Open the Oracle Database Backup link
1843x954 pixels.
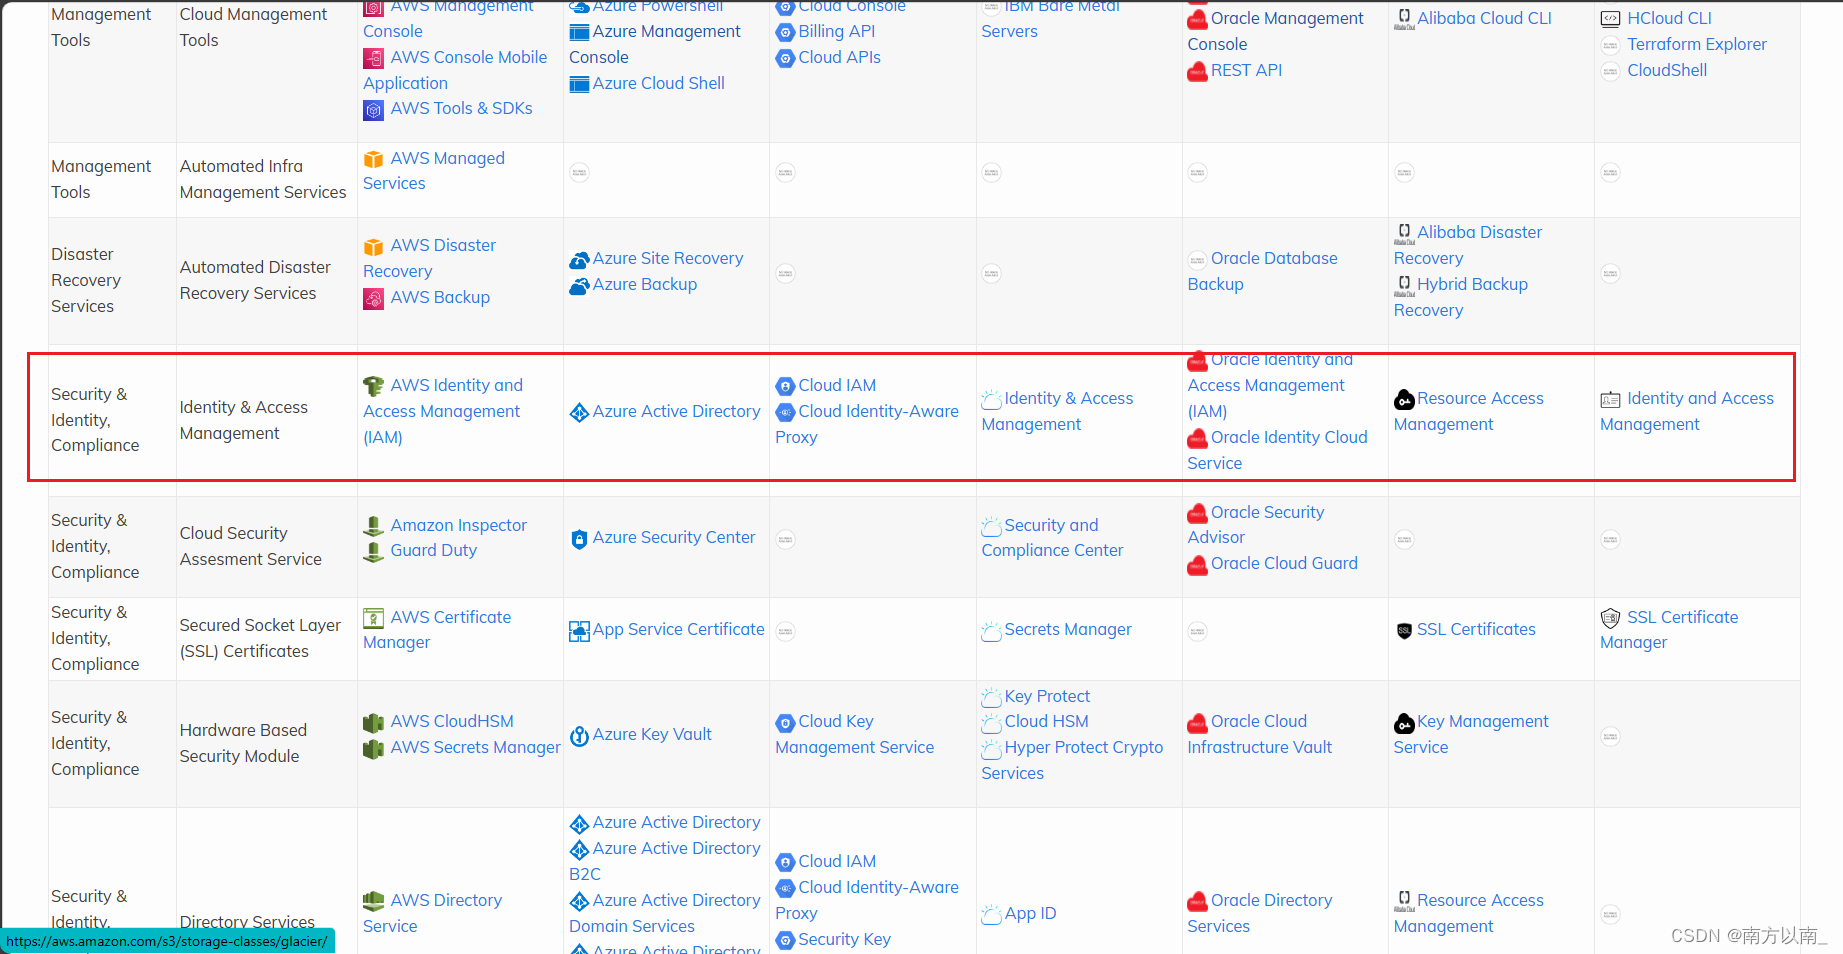tap(1262, 271)
